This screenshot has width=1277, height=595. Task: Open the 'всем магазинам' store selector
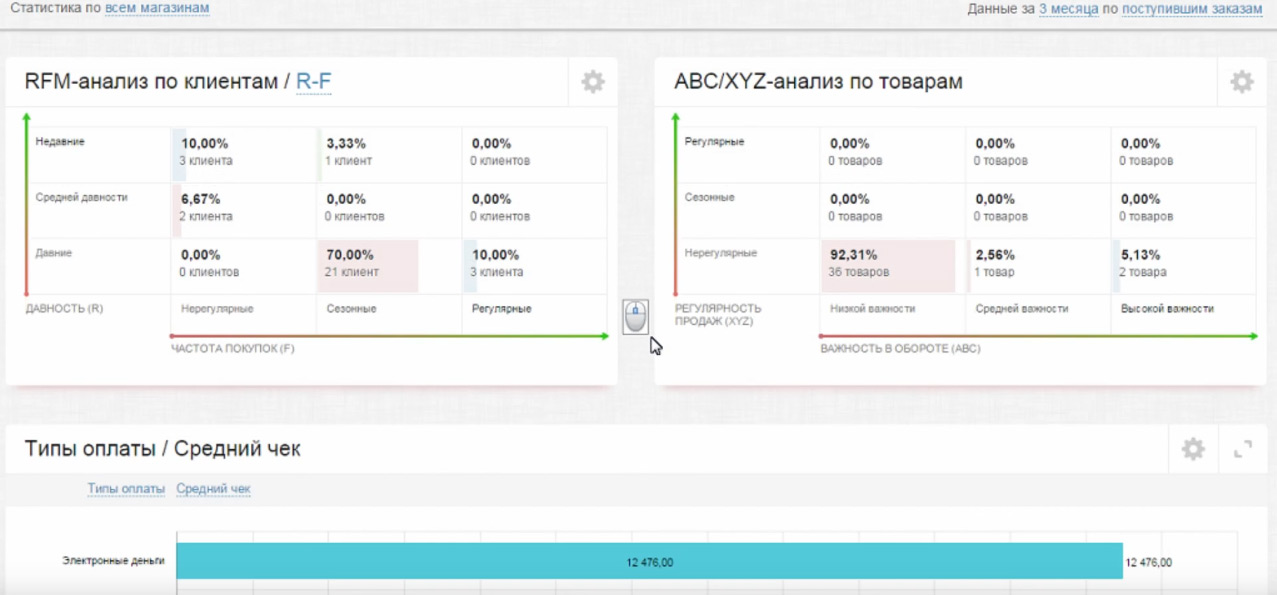[x=157, y=8]
